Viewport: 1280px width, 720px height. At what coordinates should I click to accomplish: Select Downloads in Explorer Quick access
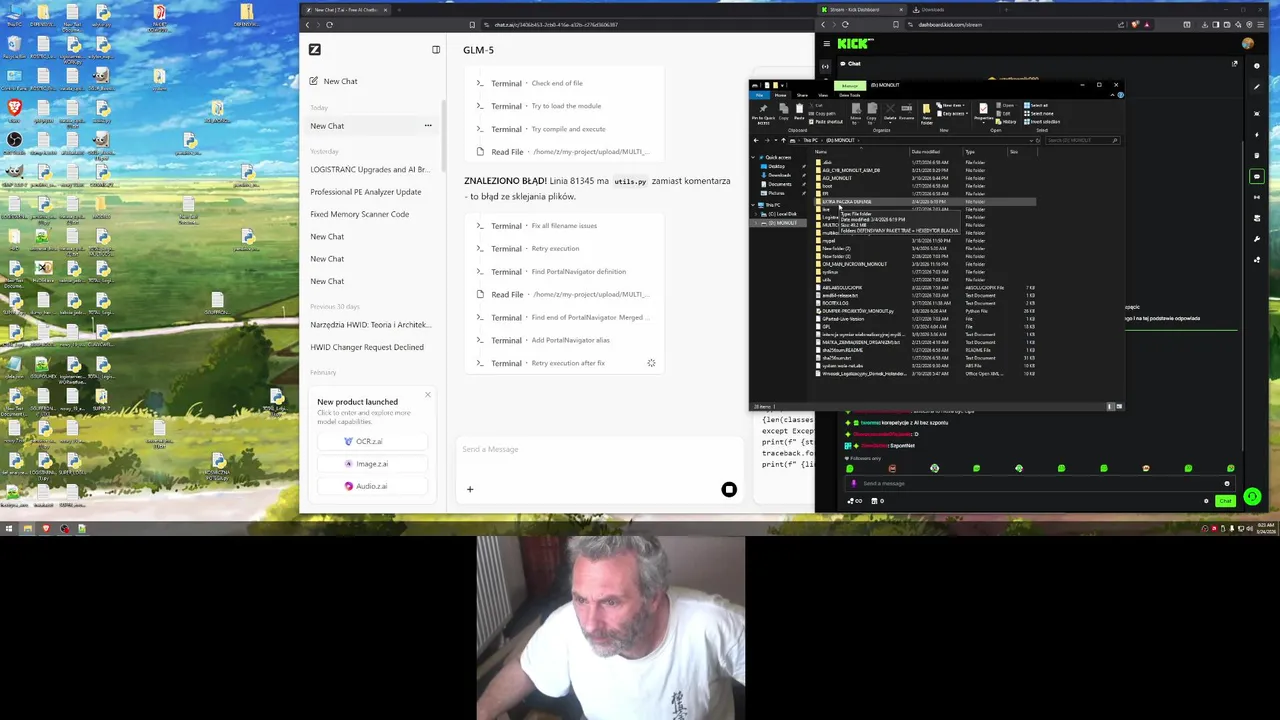(779, 175)
